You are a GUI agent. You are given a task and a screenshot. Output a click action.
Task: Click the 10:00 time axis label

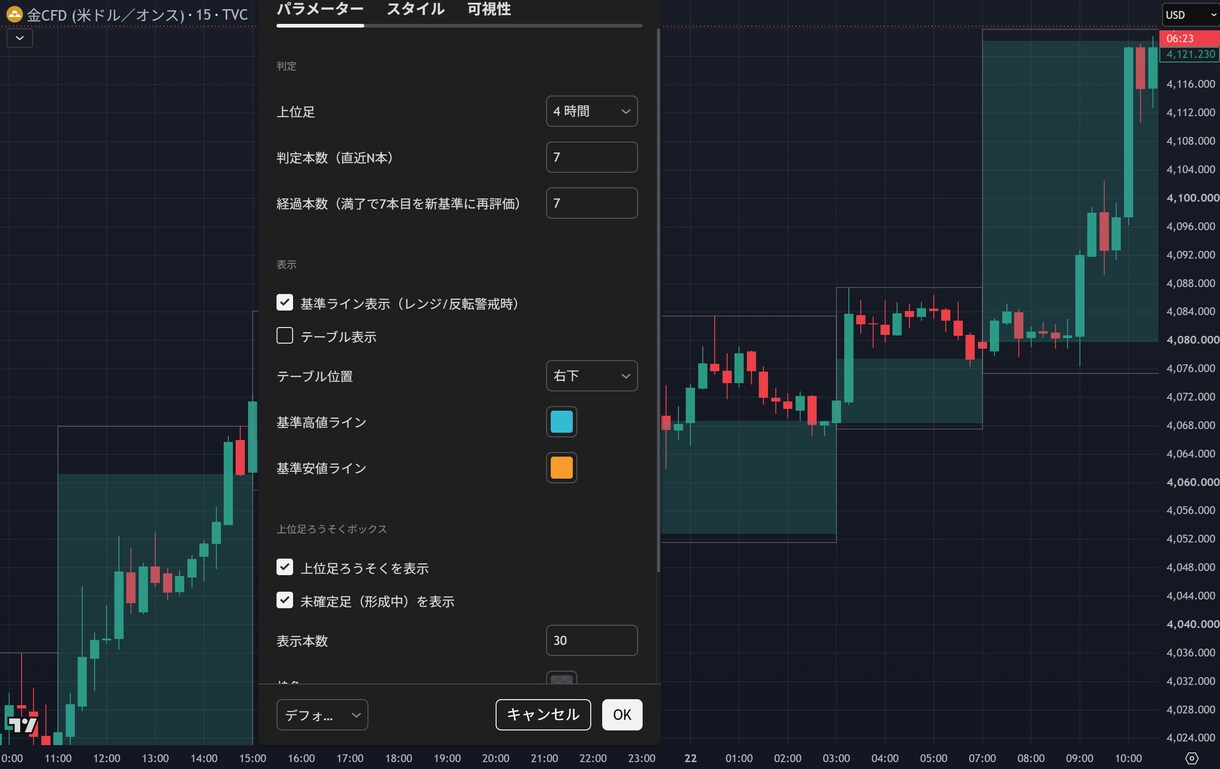point(1128,758)
